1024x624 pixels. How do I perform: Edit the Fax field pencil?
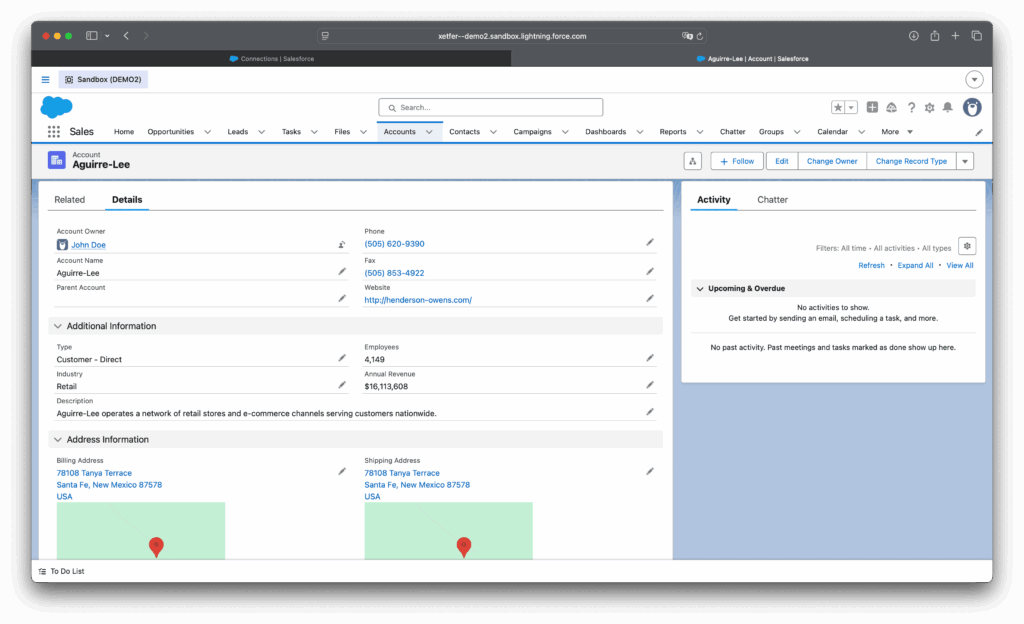coord(650,272)
